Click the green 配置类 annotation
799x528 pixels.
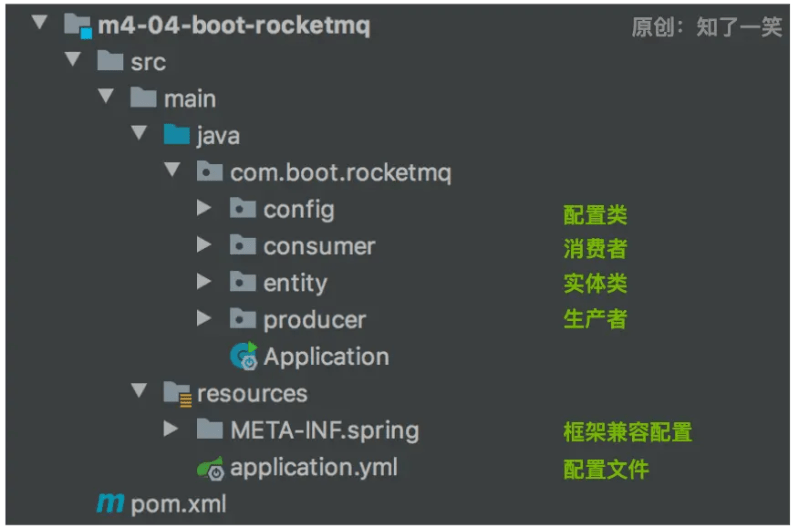(595, 215)
